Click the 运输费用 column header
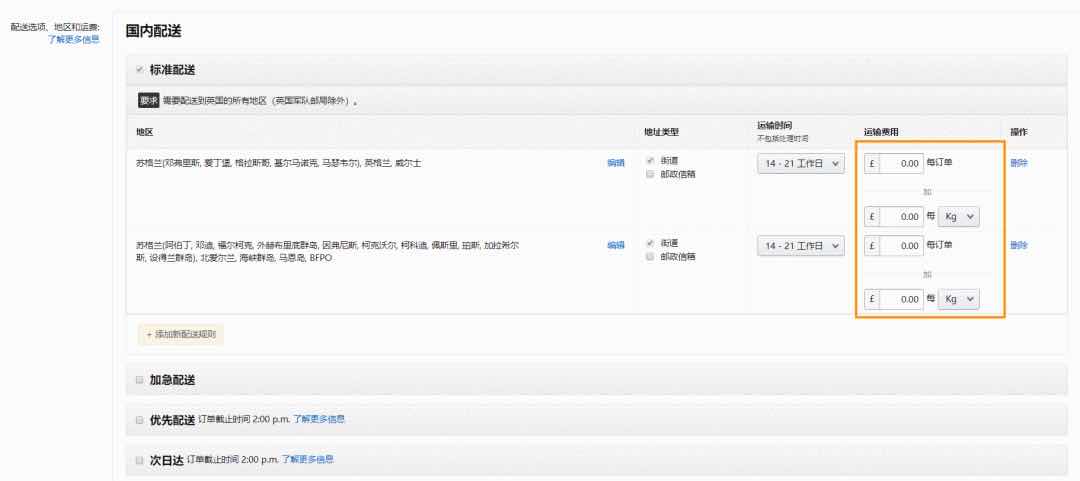This screenshot has width=1080, height=481. [x=881, y=132]
